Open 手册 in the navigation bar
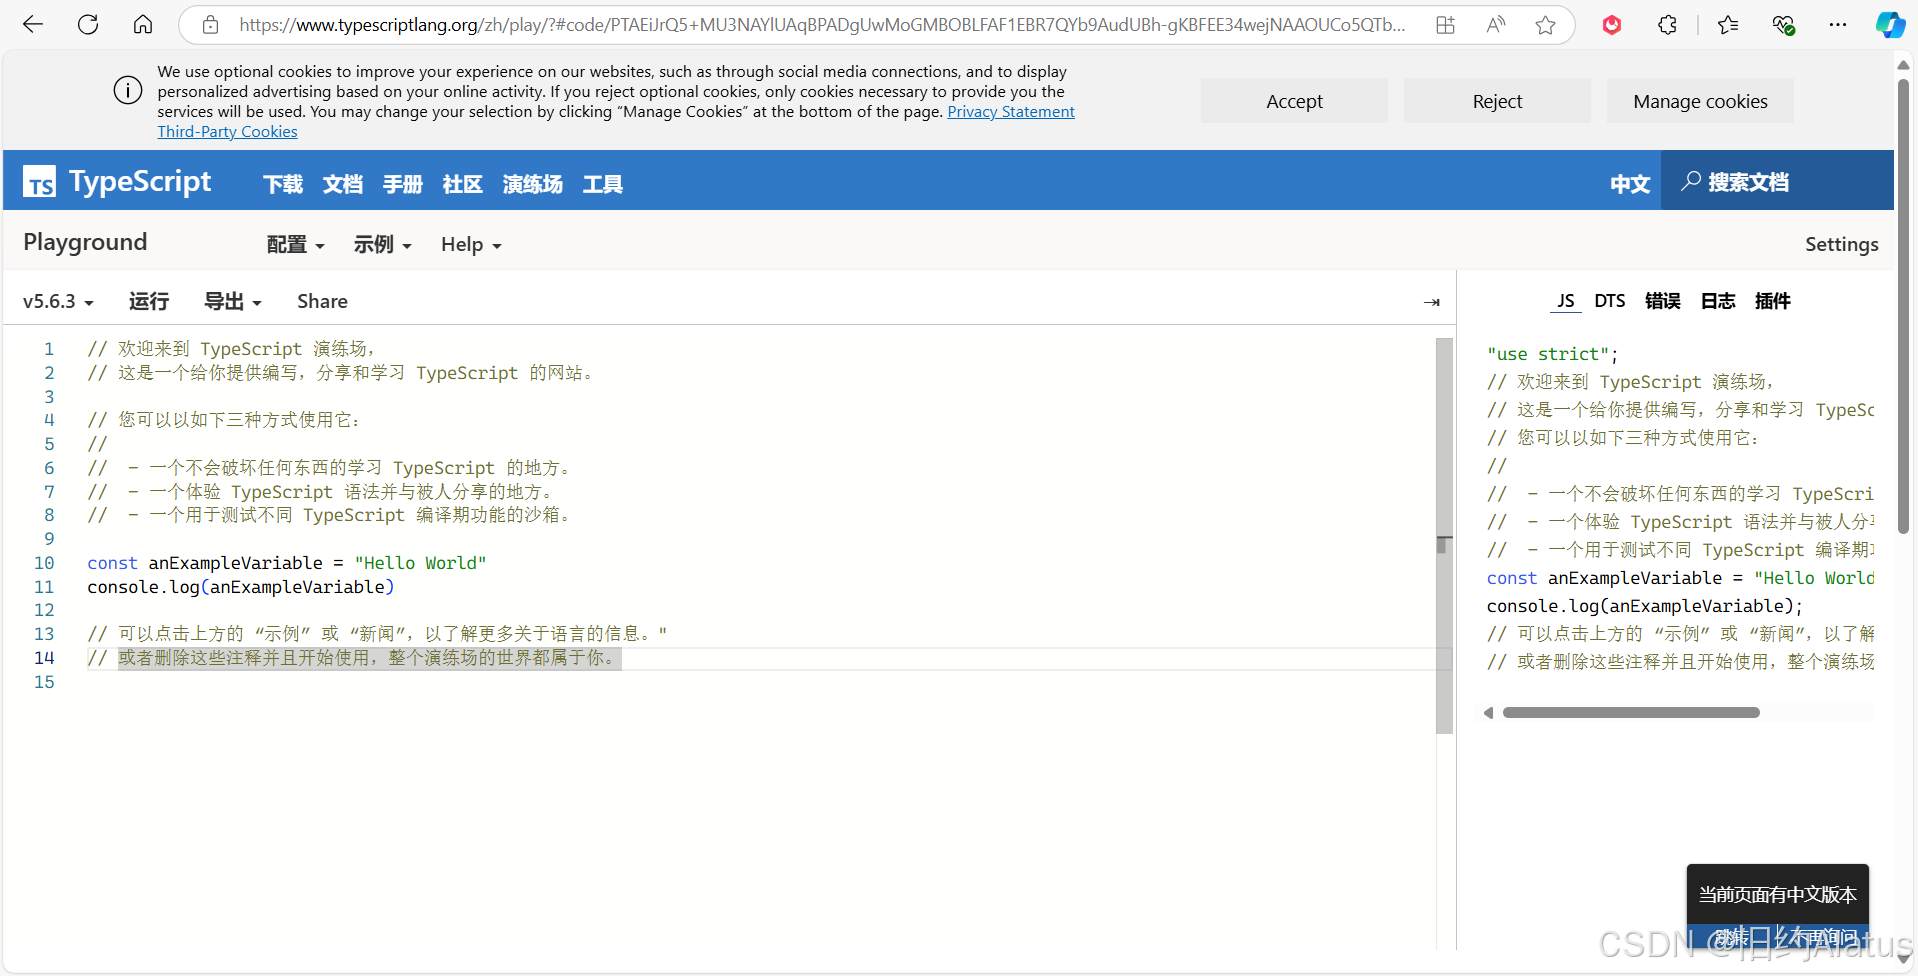The height and width of the screenshot is (976, 1918). [x=403, y=184]
